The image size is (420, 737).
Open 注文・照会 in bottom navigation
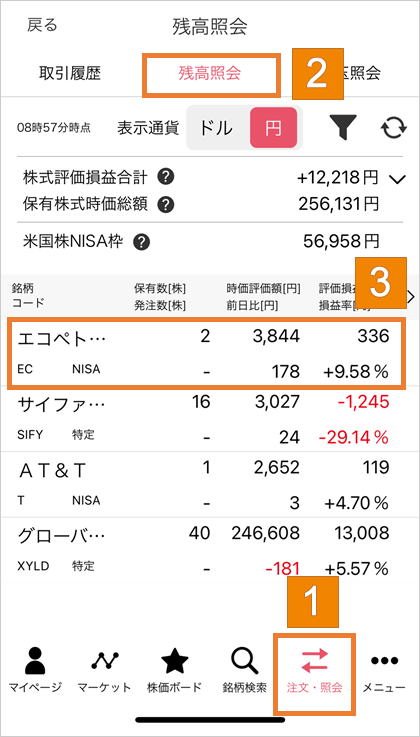[x=314, y=673]
